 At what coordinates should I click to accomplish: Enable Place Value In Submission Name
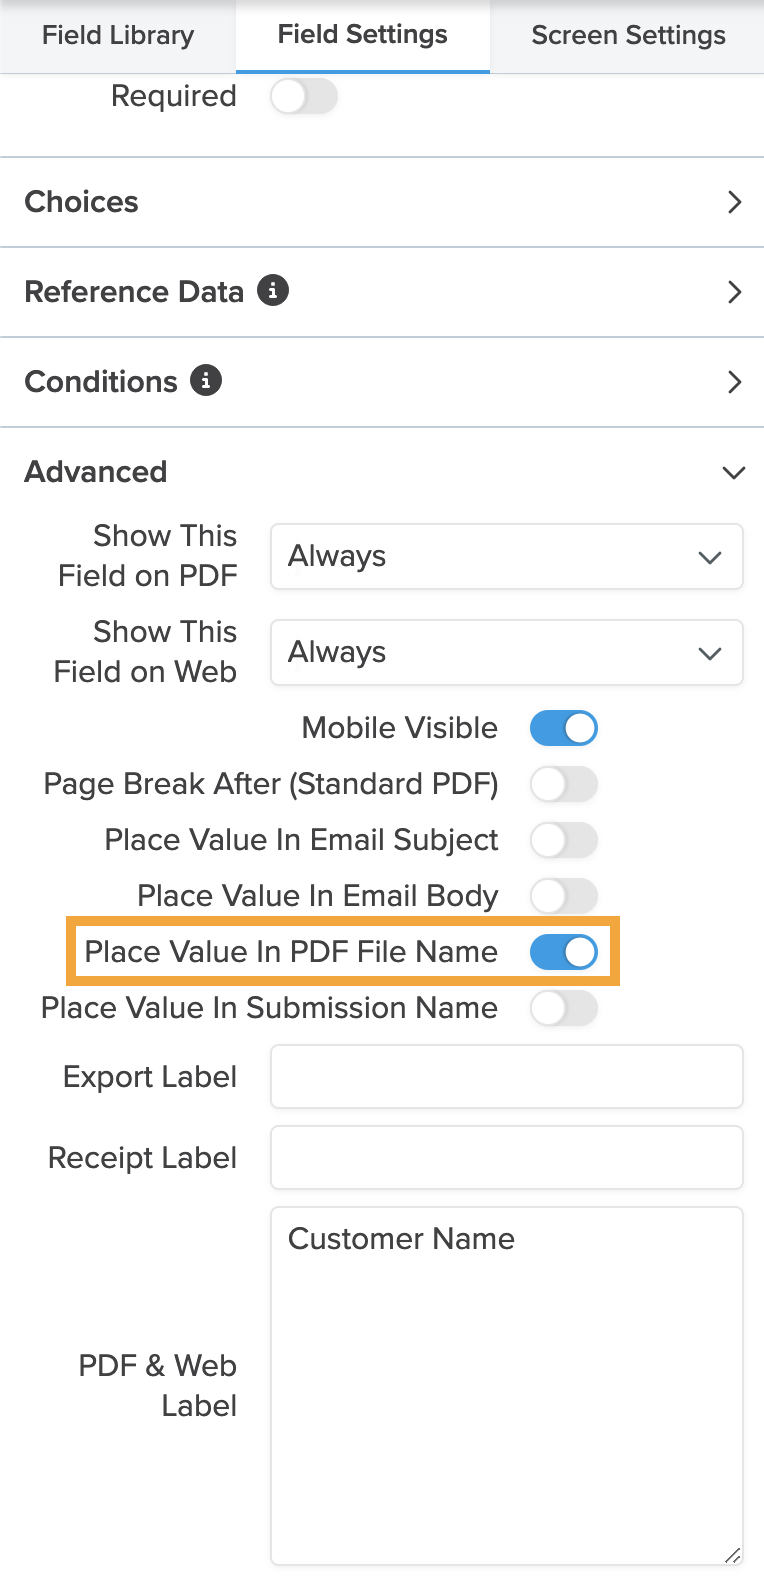564,1008
